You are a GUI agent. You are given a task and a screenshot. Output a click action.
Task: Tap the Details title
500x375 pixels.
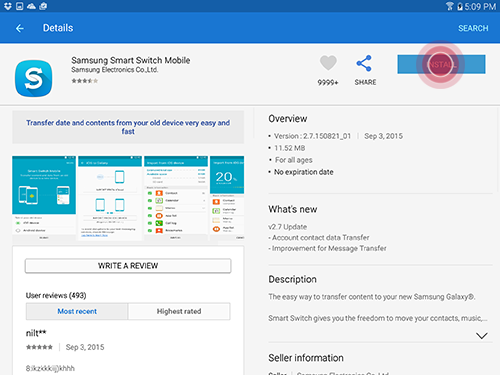tap(58, 28)
